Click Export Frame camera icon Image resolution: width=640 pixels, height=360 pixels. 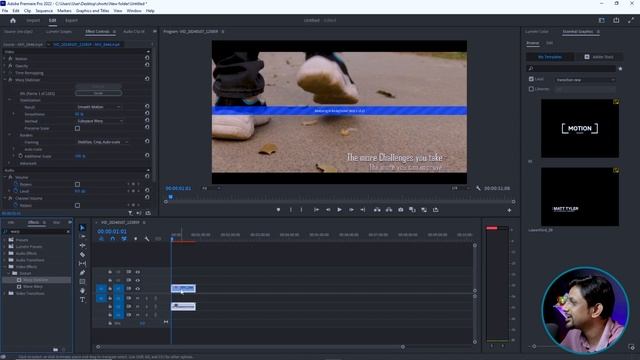click(401, 210)
